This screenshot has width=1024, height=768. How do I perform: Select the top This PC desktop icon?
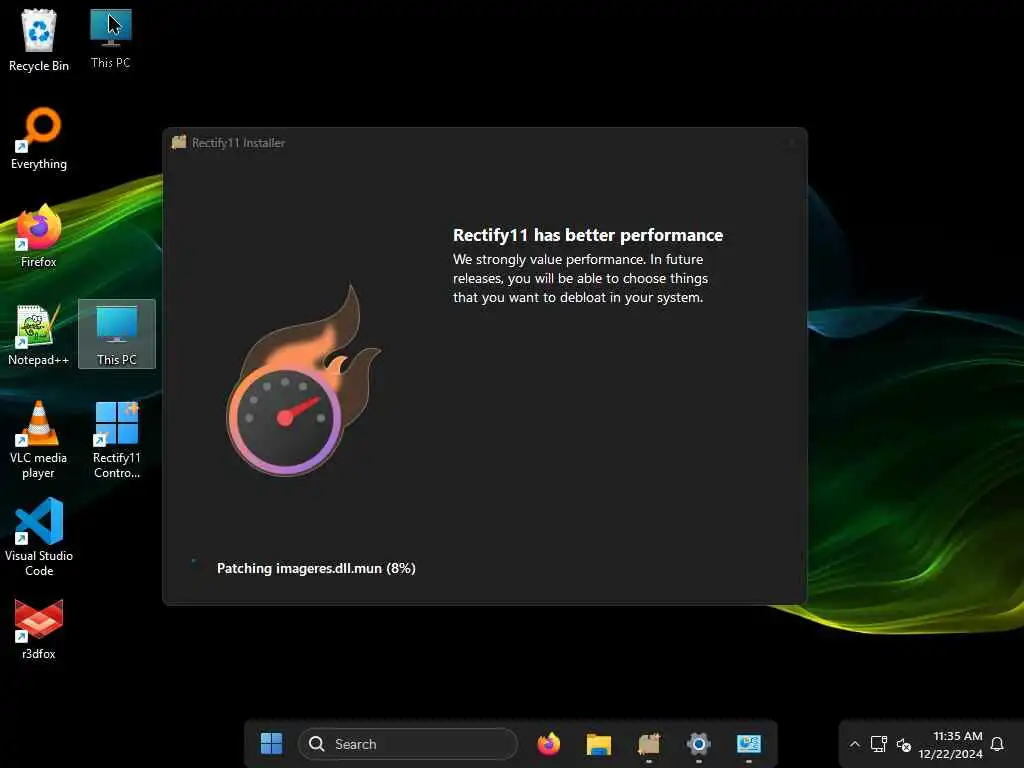tap(110, 39)
